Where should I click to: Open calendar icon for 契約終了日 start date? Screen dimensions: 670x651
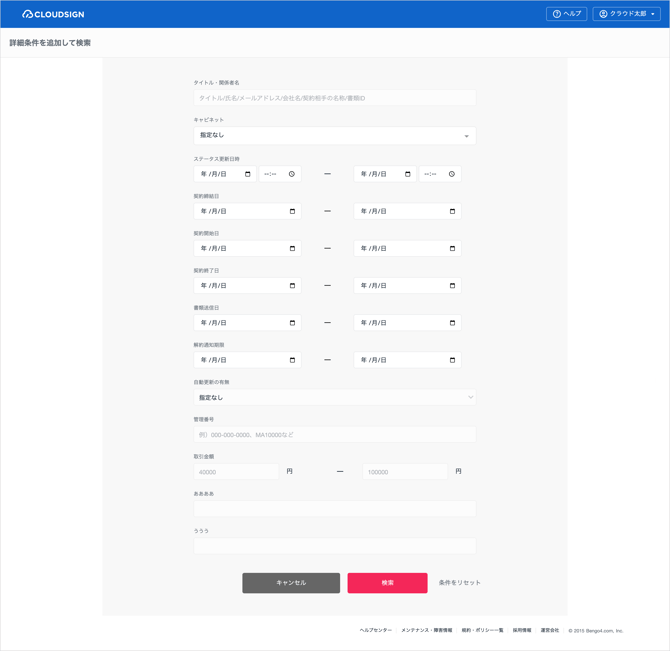coord(292,286)
